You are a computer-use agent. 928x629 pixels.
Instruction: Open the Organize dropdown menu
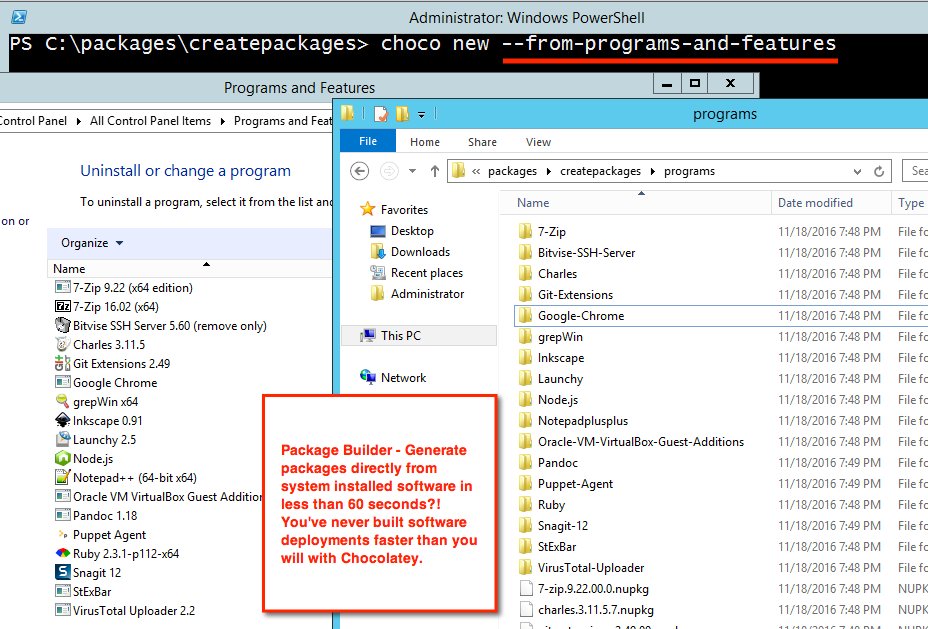(92, 243)
